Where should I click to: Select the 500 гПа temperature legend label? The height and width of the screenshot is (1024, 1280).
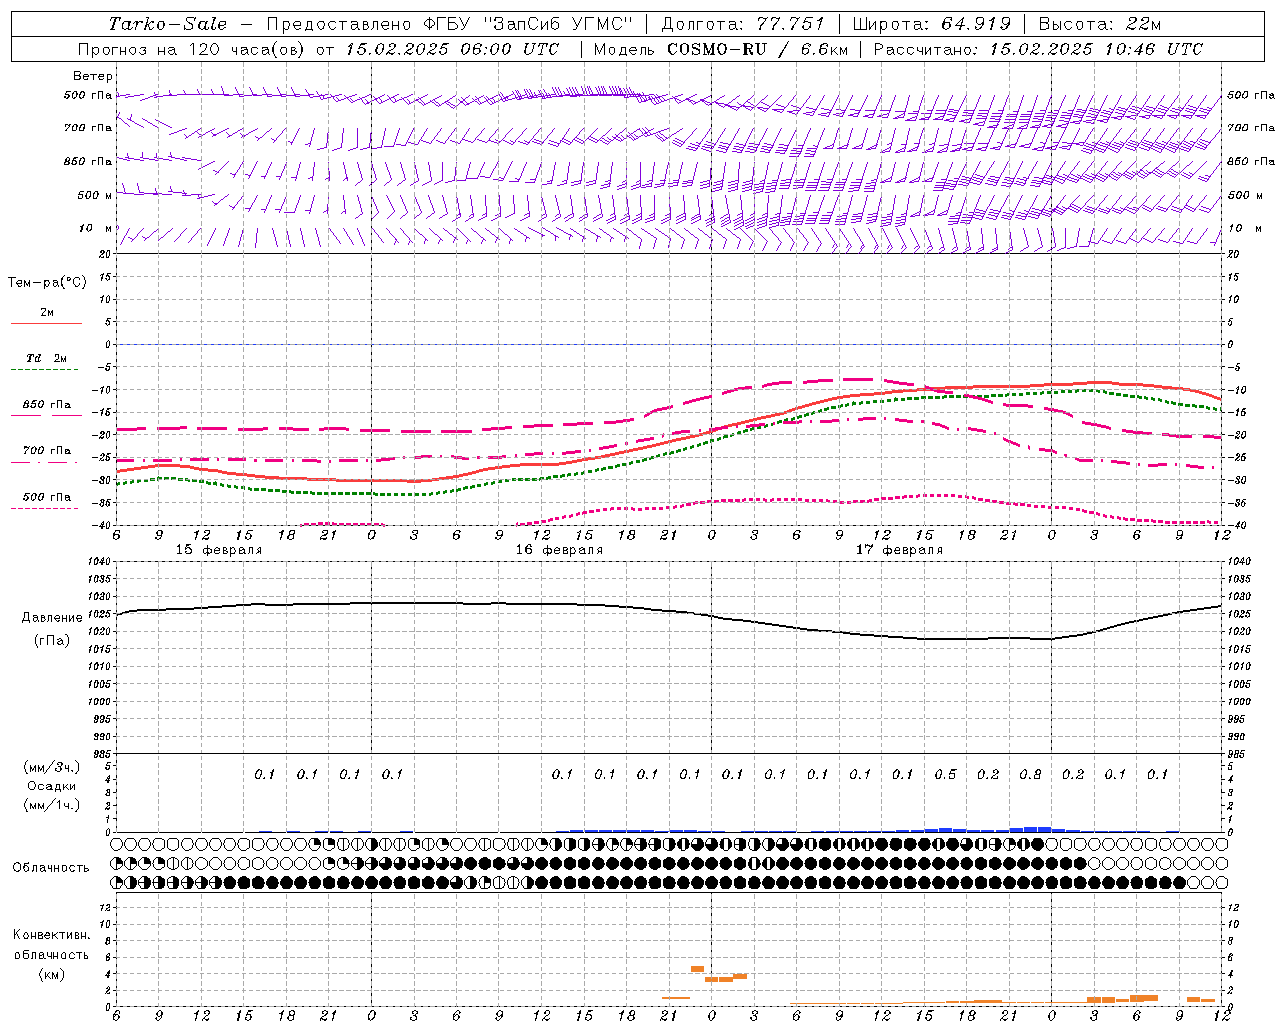tap(47, 497)
